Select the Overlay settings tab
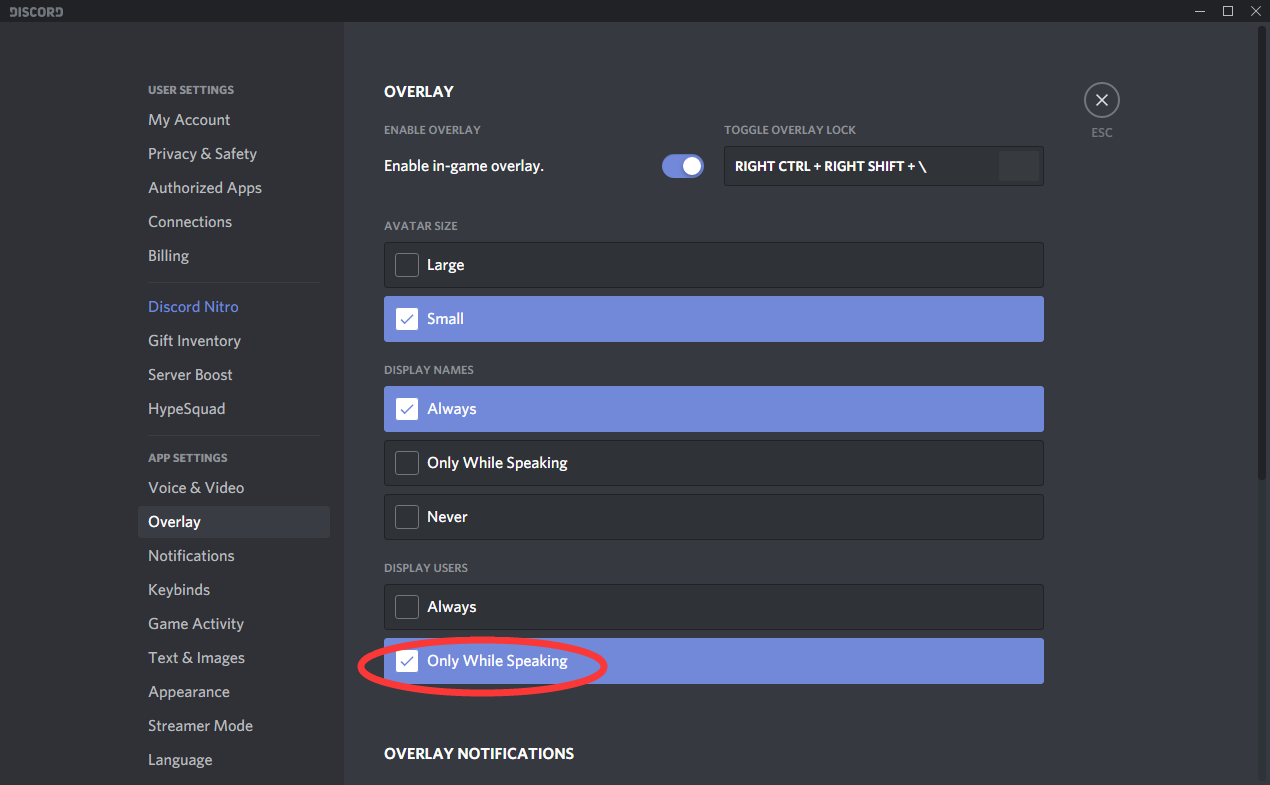 [x=234, y=522]
